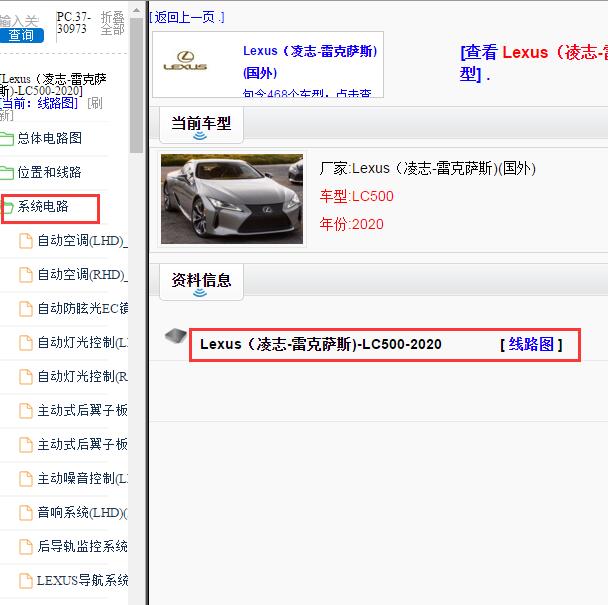This screenshot has width=608, height=605.
Task: Click the LC500 car photo thumbnail
Action: tap(232, 199)
